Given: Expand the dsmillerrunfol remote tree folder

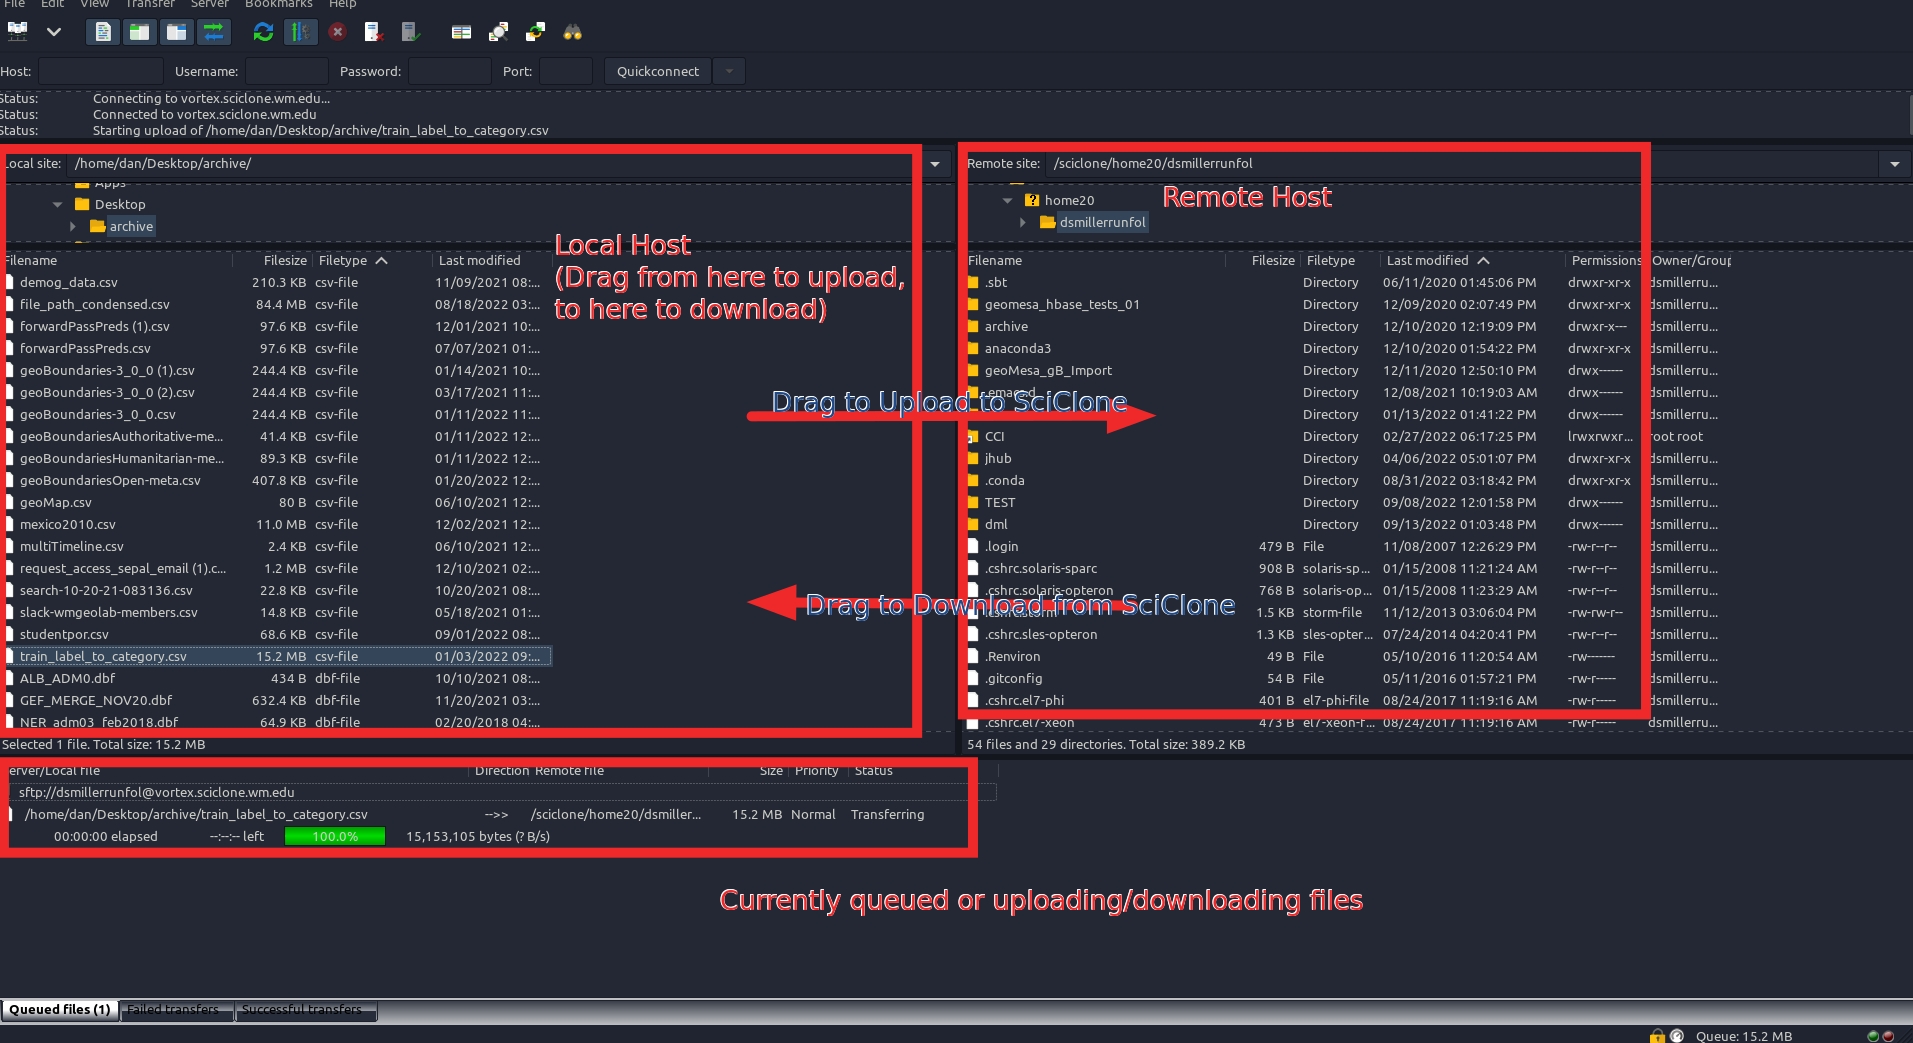Looking at the screenshot, I should pyautogui.click(x=1022, y=222).
